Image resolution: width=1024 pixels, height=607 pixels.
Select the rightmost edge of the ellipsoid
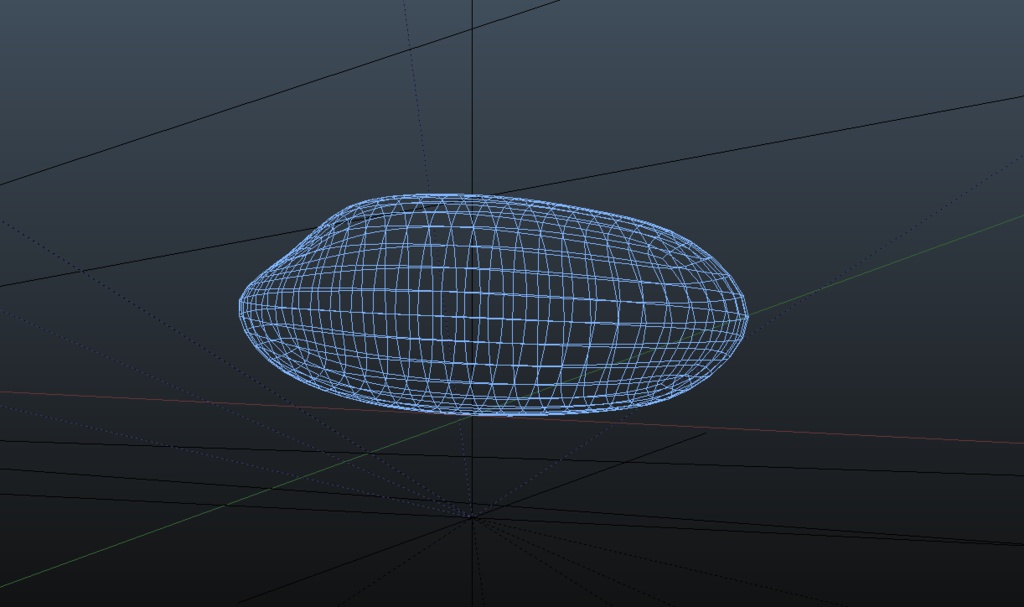point(747,315)
